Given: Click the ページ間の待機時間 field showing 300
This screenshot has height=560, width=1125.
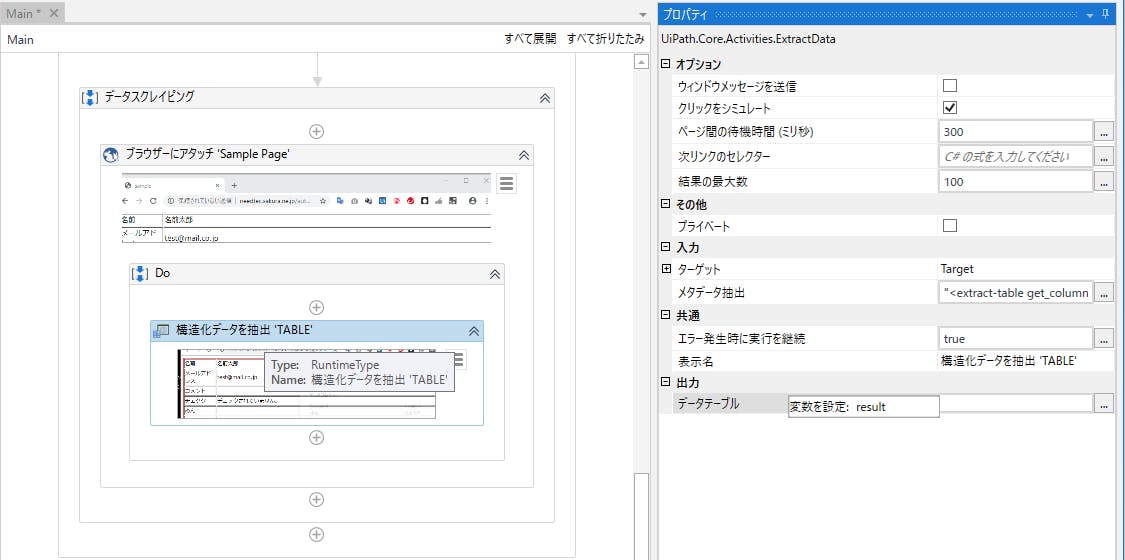Looking at the screenshot, I should pos(1015,132).
